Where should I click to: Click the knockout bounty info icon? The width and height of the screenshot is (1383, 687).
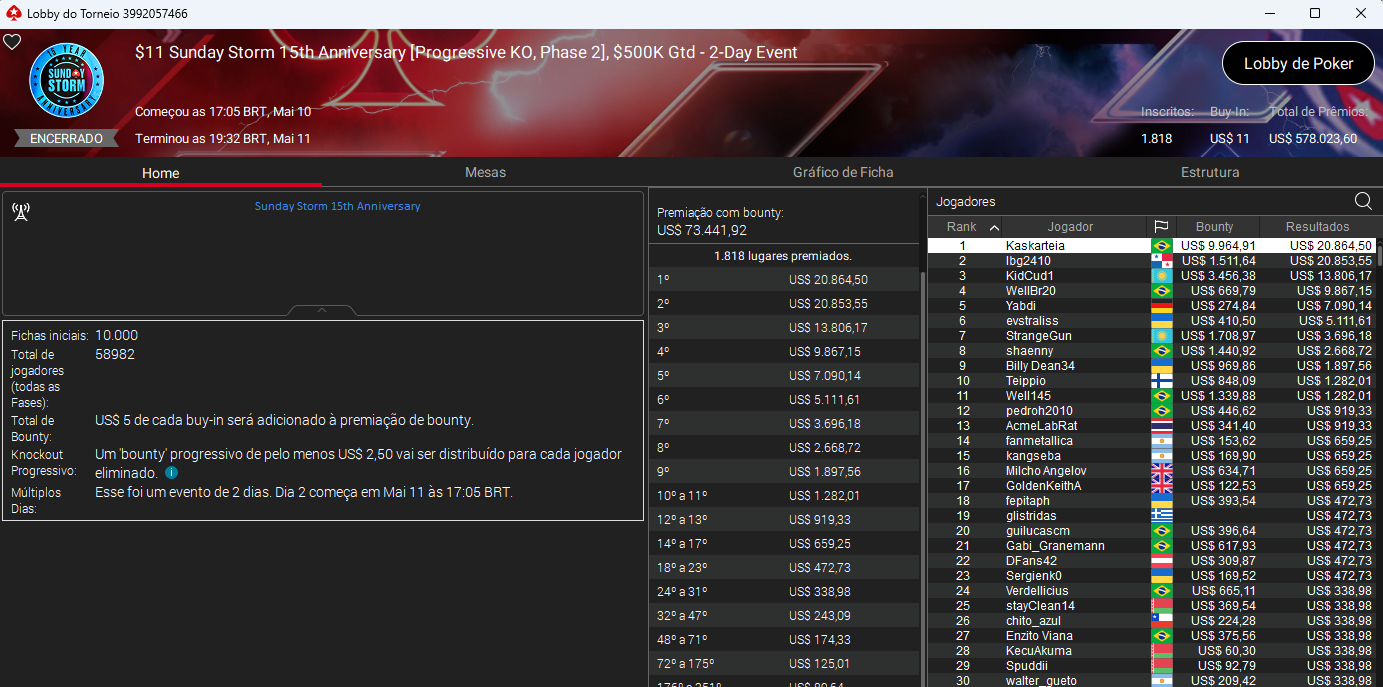click(171, 472)
